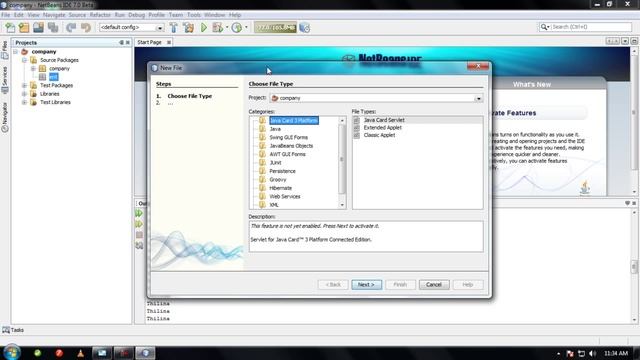Viewport: 640px width, 360px height.
Task: Minimize the Projects panel via its icon
Action: pyautogui.click(x=121, y=42)
